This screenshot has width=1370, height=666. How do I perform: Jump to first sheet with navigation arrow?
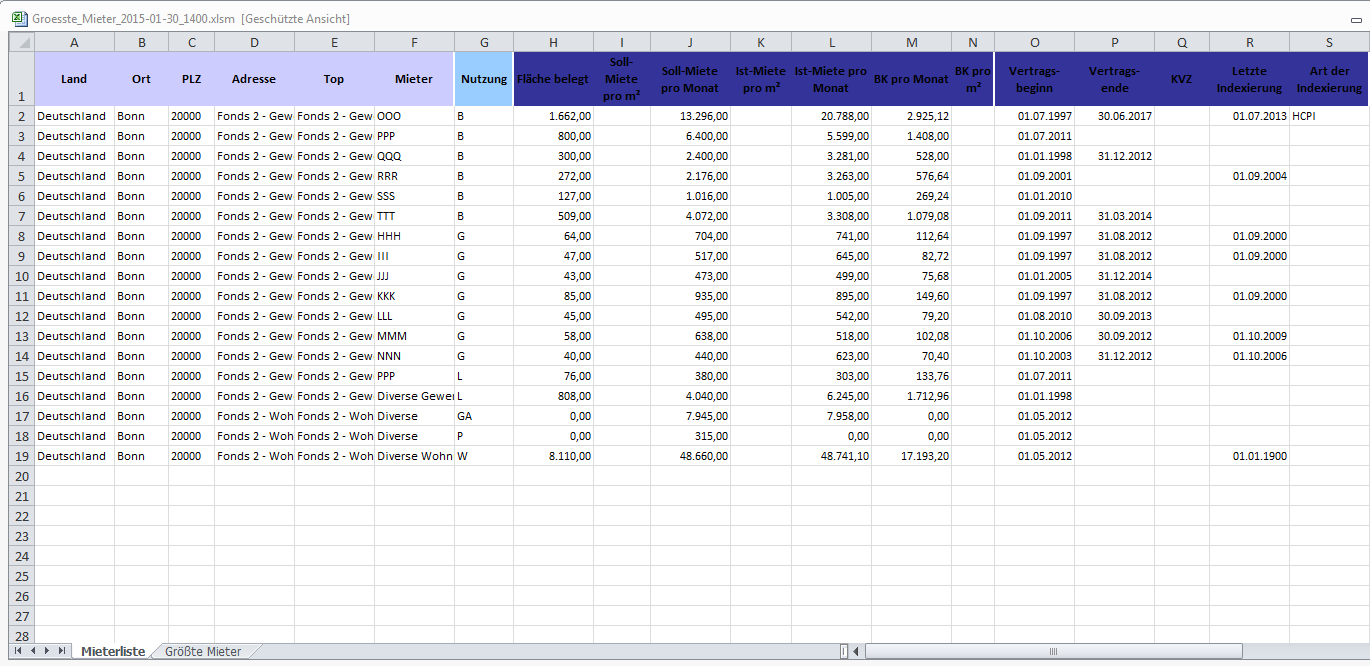pos(19,651)
